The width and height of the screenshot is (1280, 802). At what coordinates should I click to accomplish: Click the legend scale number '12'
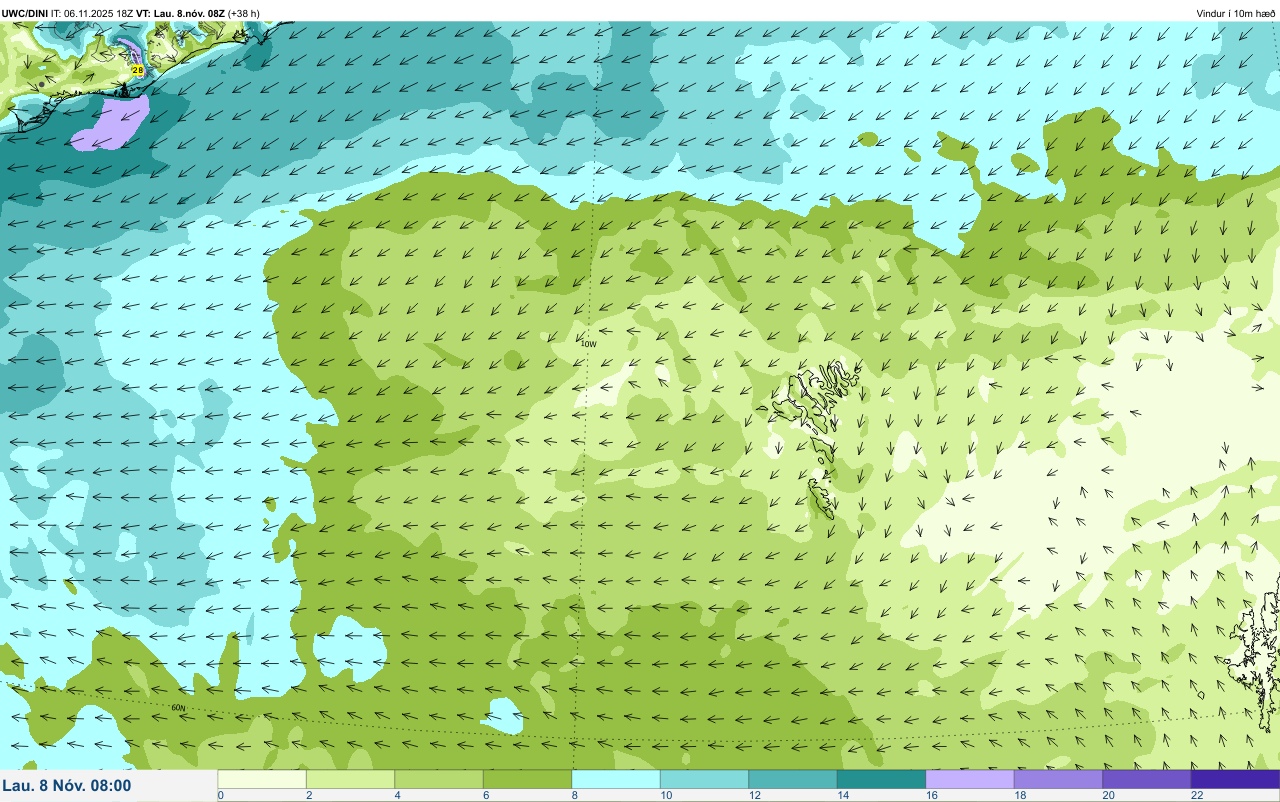click(x=753, y=795)
